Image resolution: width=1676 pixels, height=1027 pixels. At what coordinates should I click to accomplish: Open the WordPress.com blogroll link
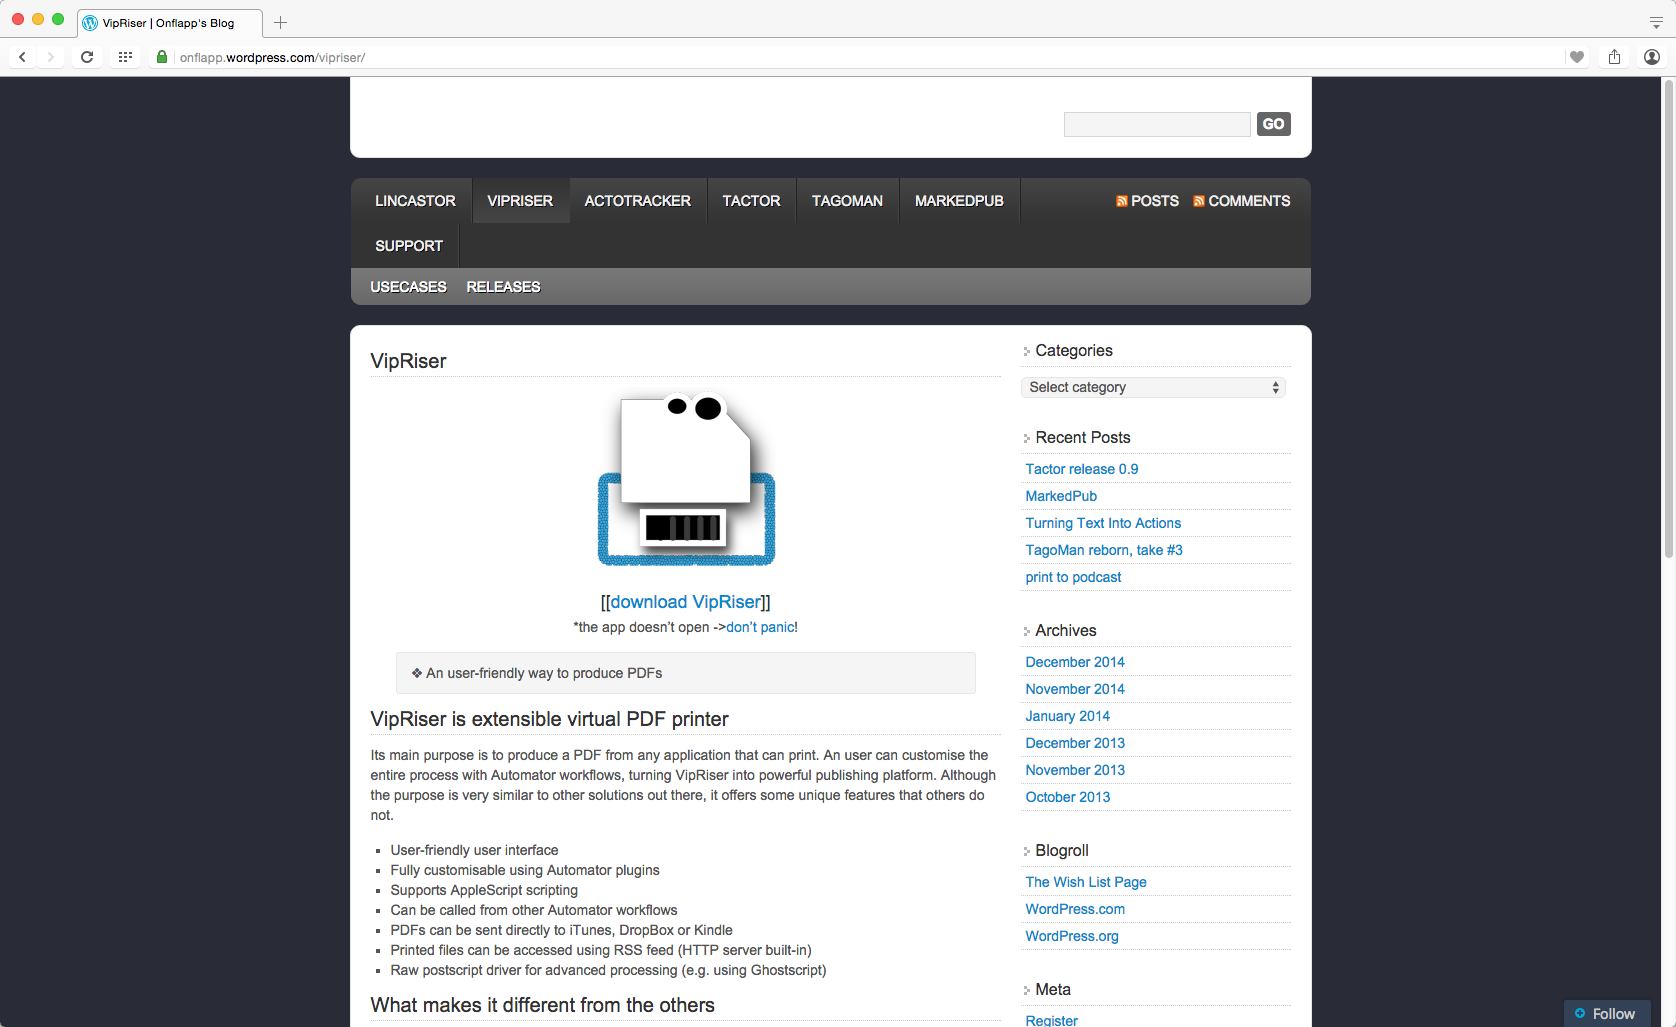pos(1075,909)
